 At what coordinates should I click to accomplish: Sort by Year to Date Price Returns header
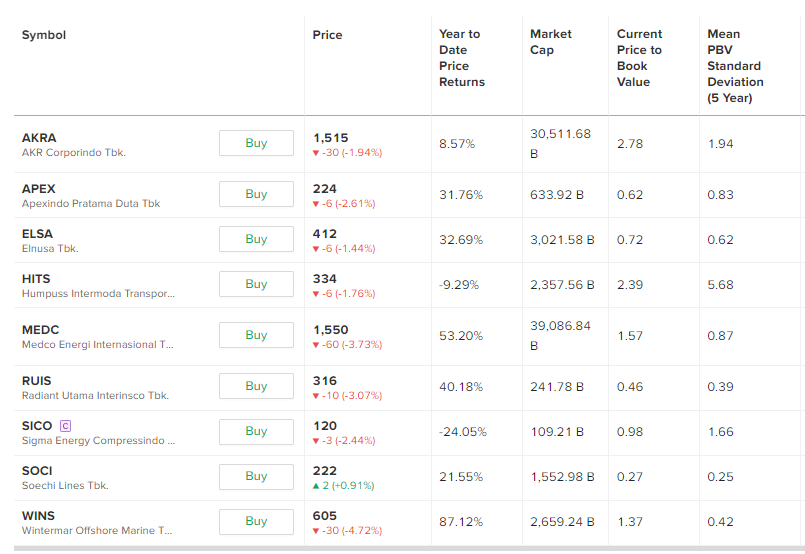pos(462,58)
